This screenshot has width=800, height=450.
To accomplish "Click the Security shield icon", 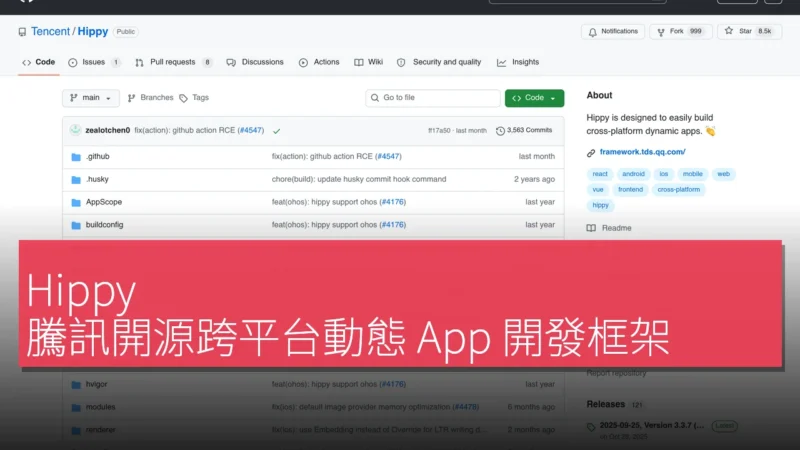I will pos(401,63).
